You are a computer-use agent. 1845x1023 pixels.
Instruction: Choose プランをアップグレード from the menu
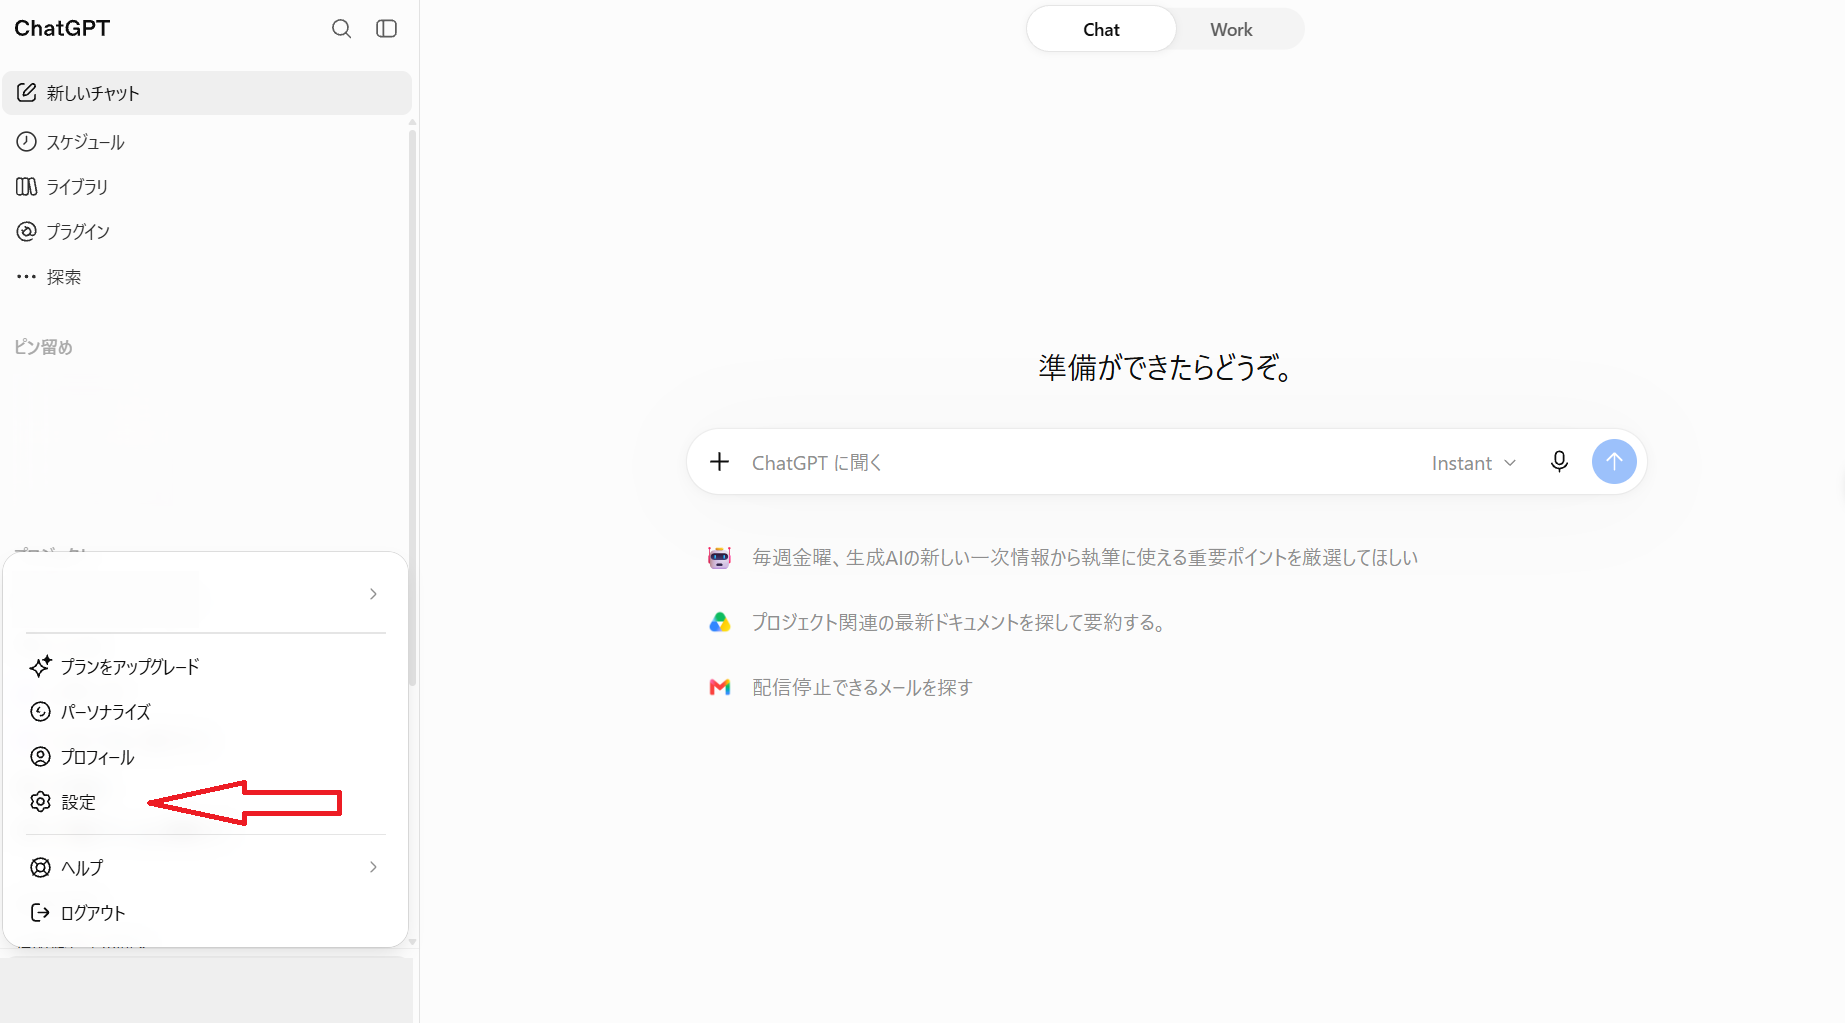[x=205, y=667]
